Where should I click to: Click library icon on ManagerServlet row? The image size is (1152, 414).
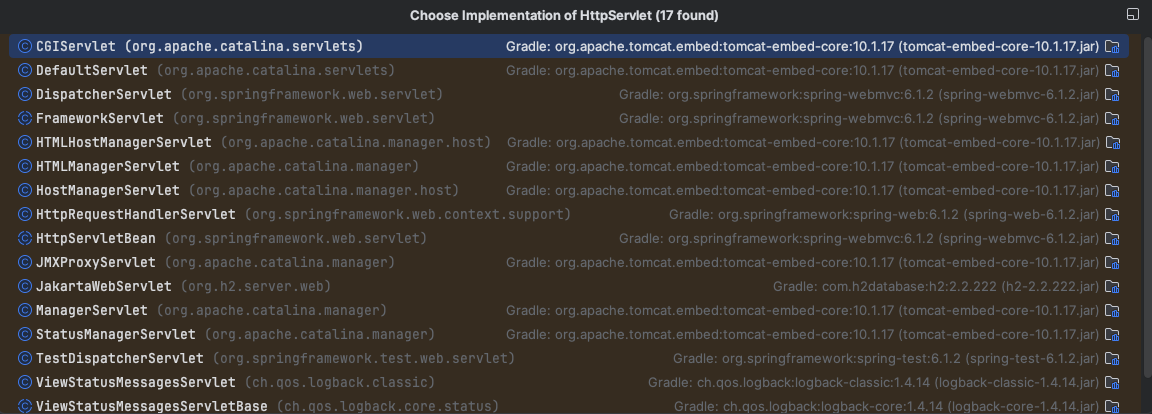click(x=1112, y=311)
